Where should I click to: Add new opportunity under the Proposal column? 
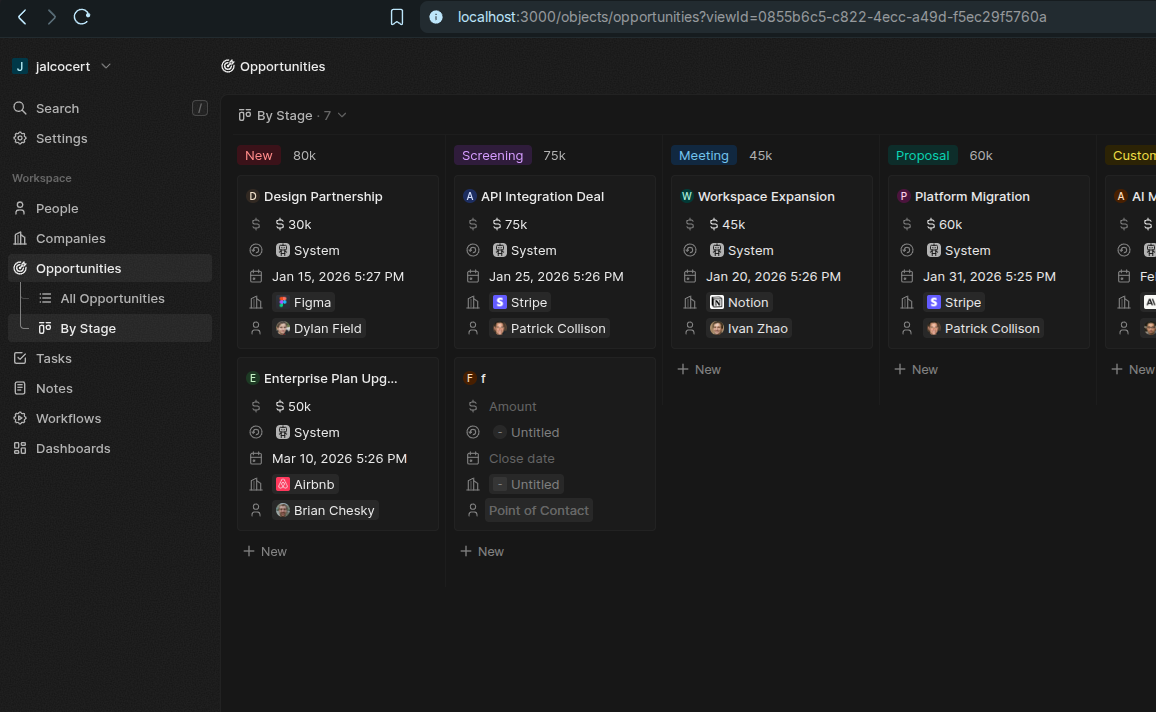click(916, 369)
